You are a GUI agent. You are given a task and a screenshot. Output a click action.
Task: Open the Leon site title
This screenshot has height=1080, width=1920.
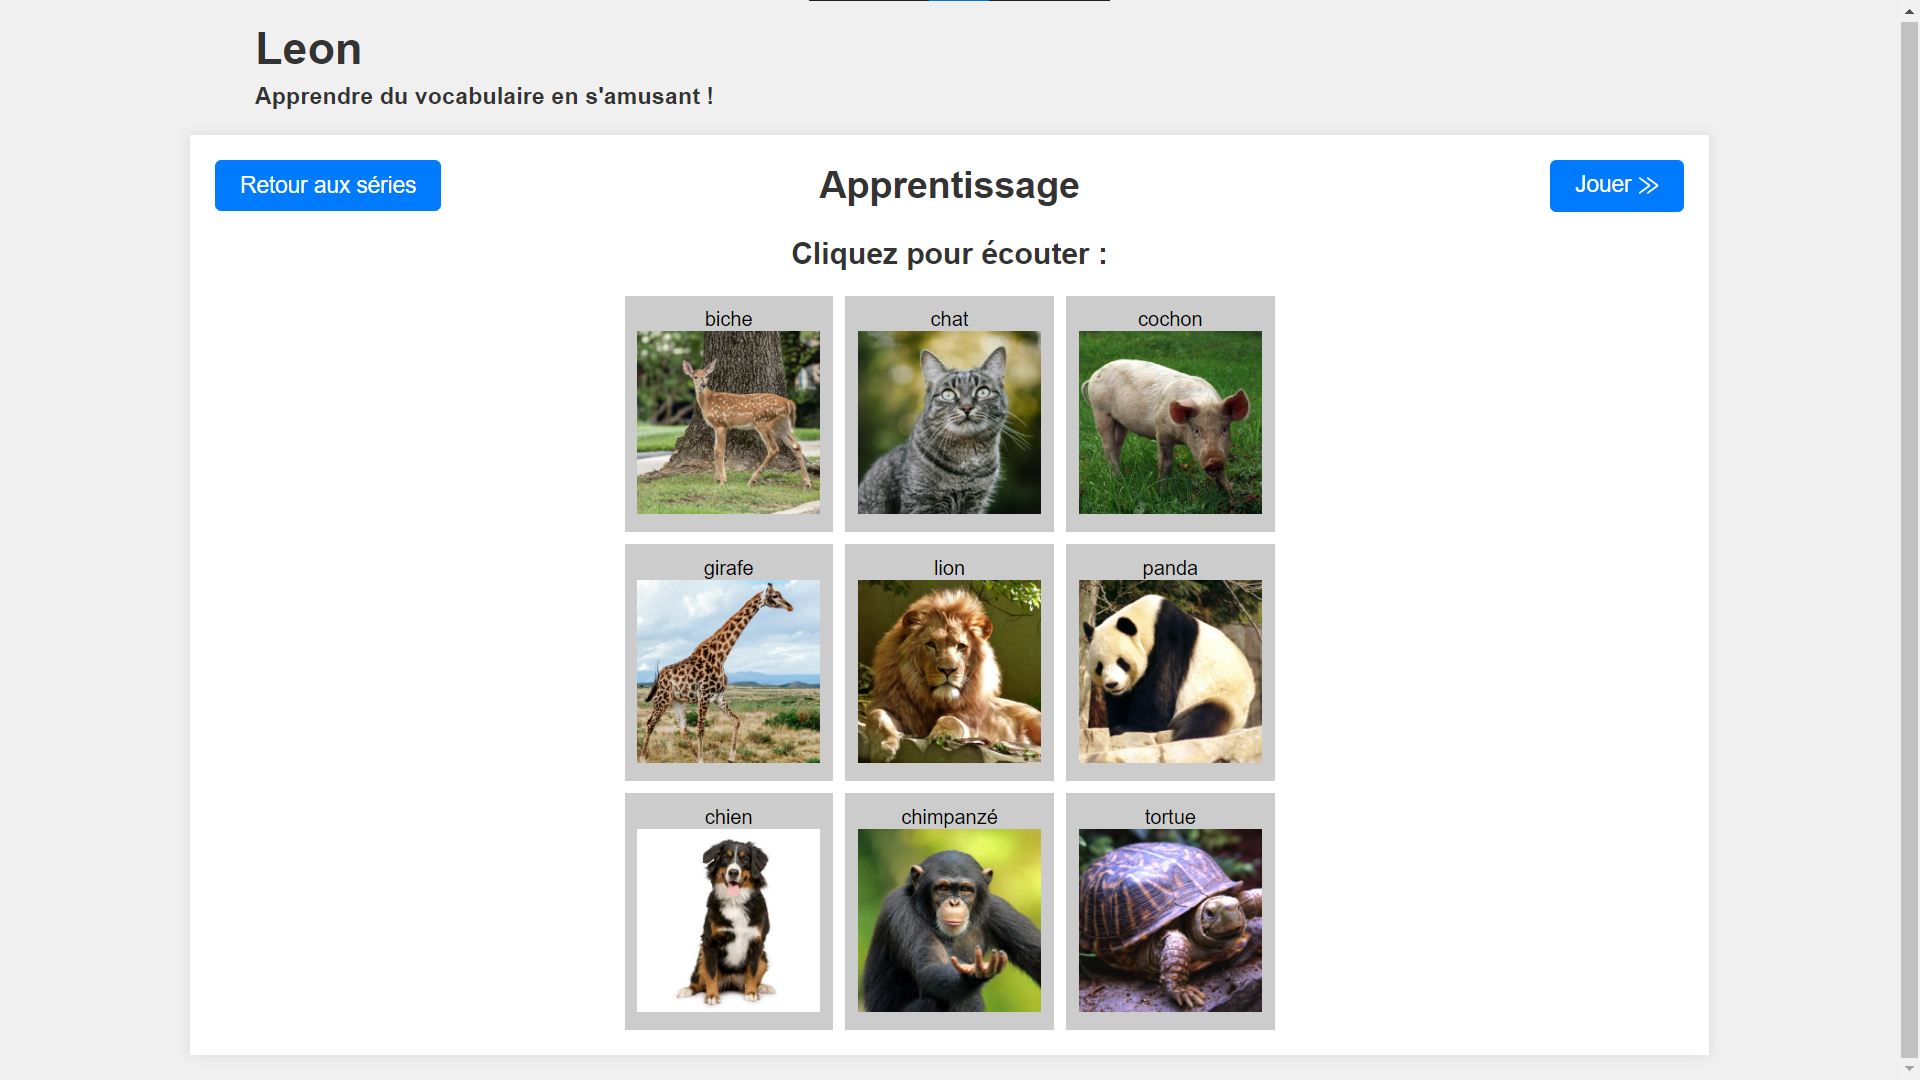click(x=308, y=48)
